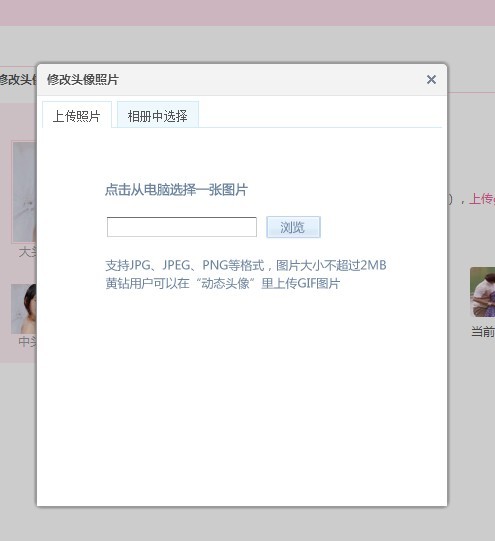495x541 pixels.
Task: Click the 点击从电脑选择一张图片 heading
Action: (176, 190)
